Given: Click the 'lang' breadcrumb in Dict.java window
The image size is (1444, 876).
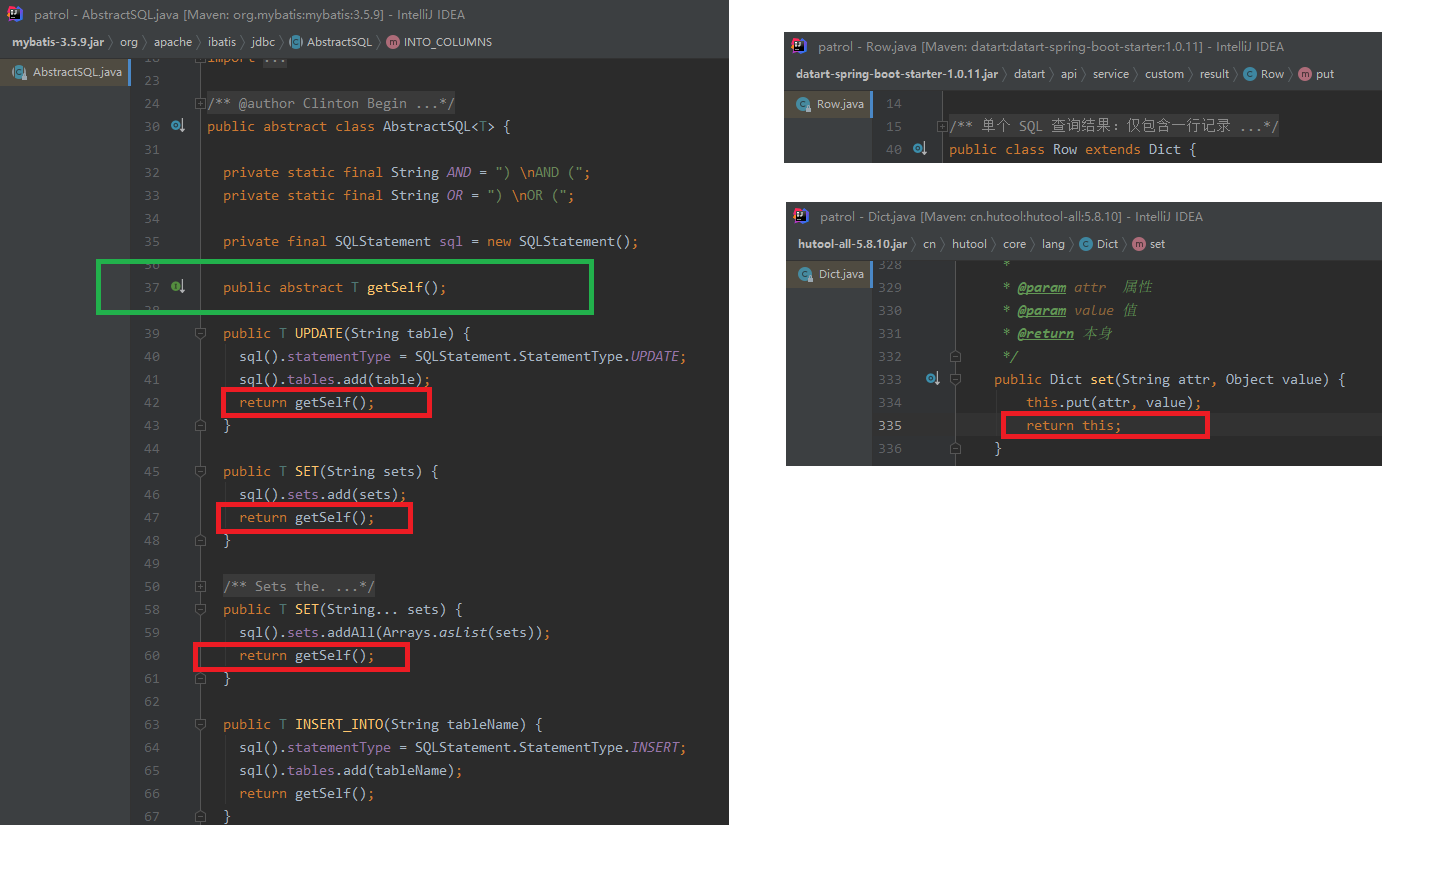Looking at the screenshot, I should [x=1053, y=244].
